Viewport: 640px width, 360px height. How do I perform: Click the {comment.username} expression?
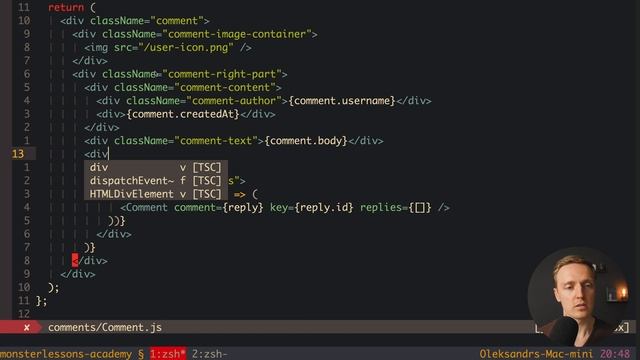342,101
